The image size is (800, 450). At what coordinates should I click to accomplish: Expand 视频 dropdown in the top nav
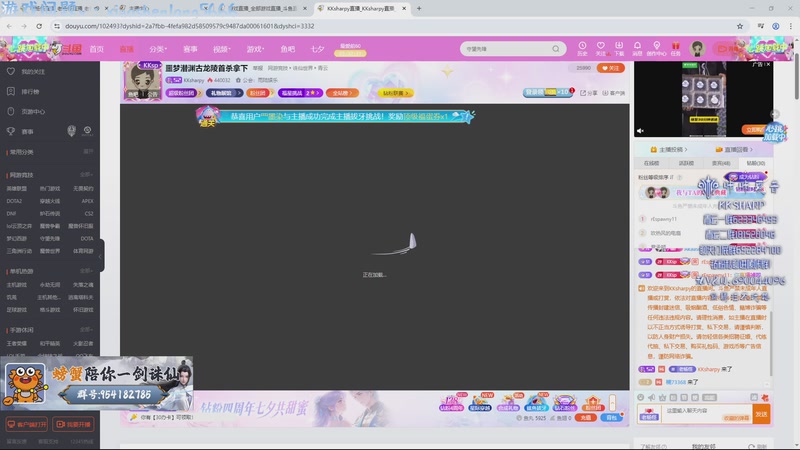(x=222, y=49)
